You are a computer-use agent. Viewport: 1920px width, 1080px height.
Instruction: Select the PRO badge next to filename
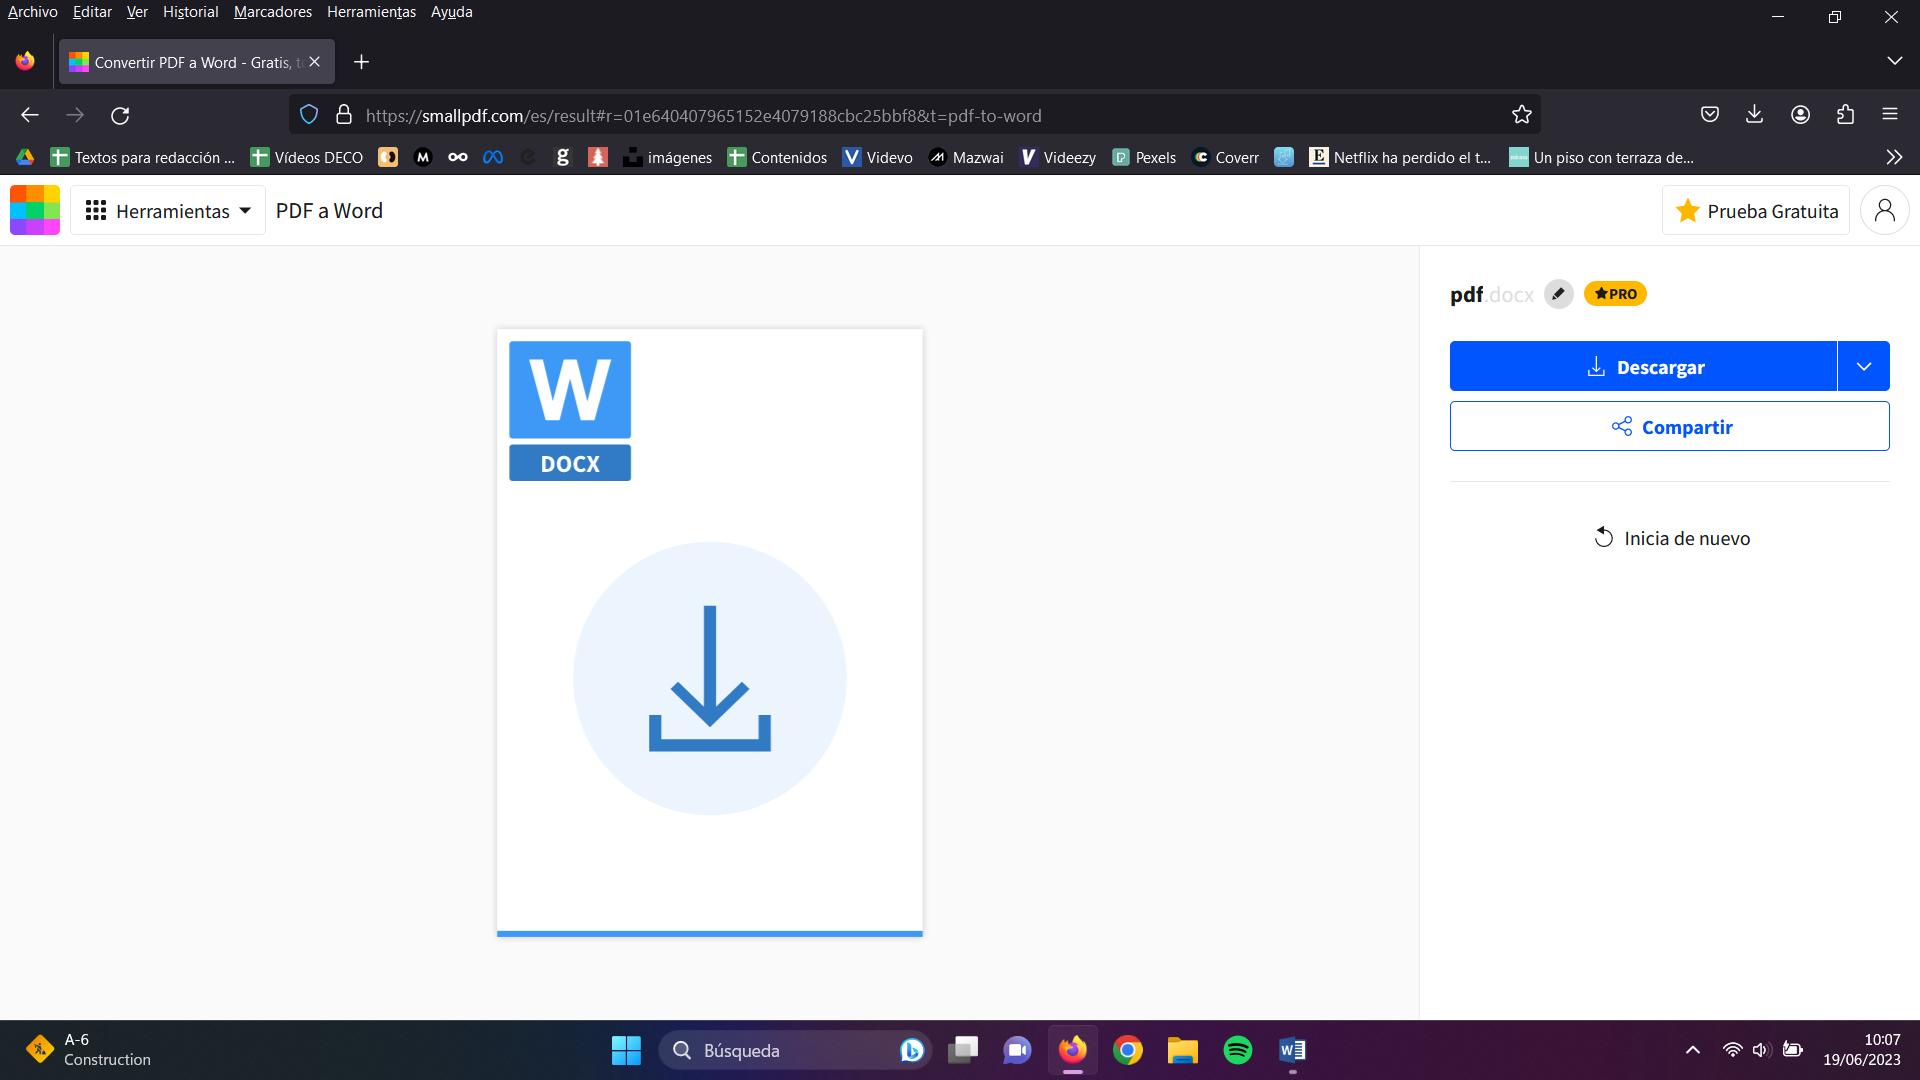pos(1615,293)
